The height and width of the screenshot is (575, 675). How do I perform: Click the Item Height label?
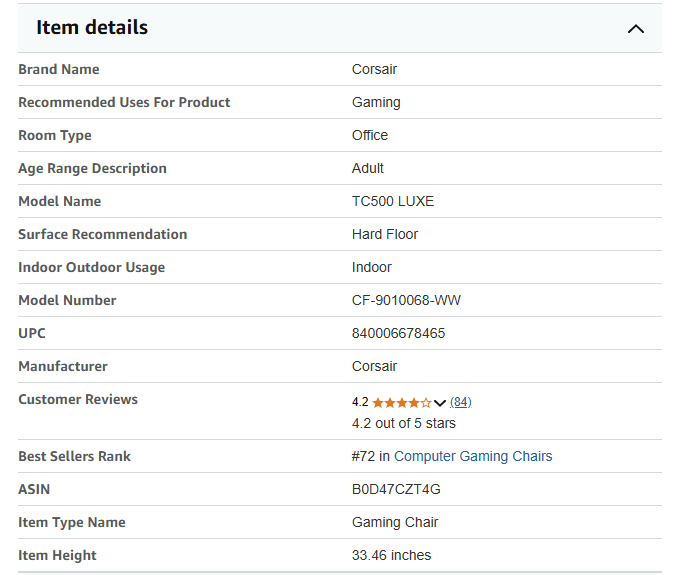point(57,556)
